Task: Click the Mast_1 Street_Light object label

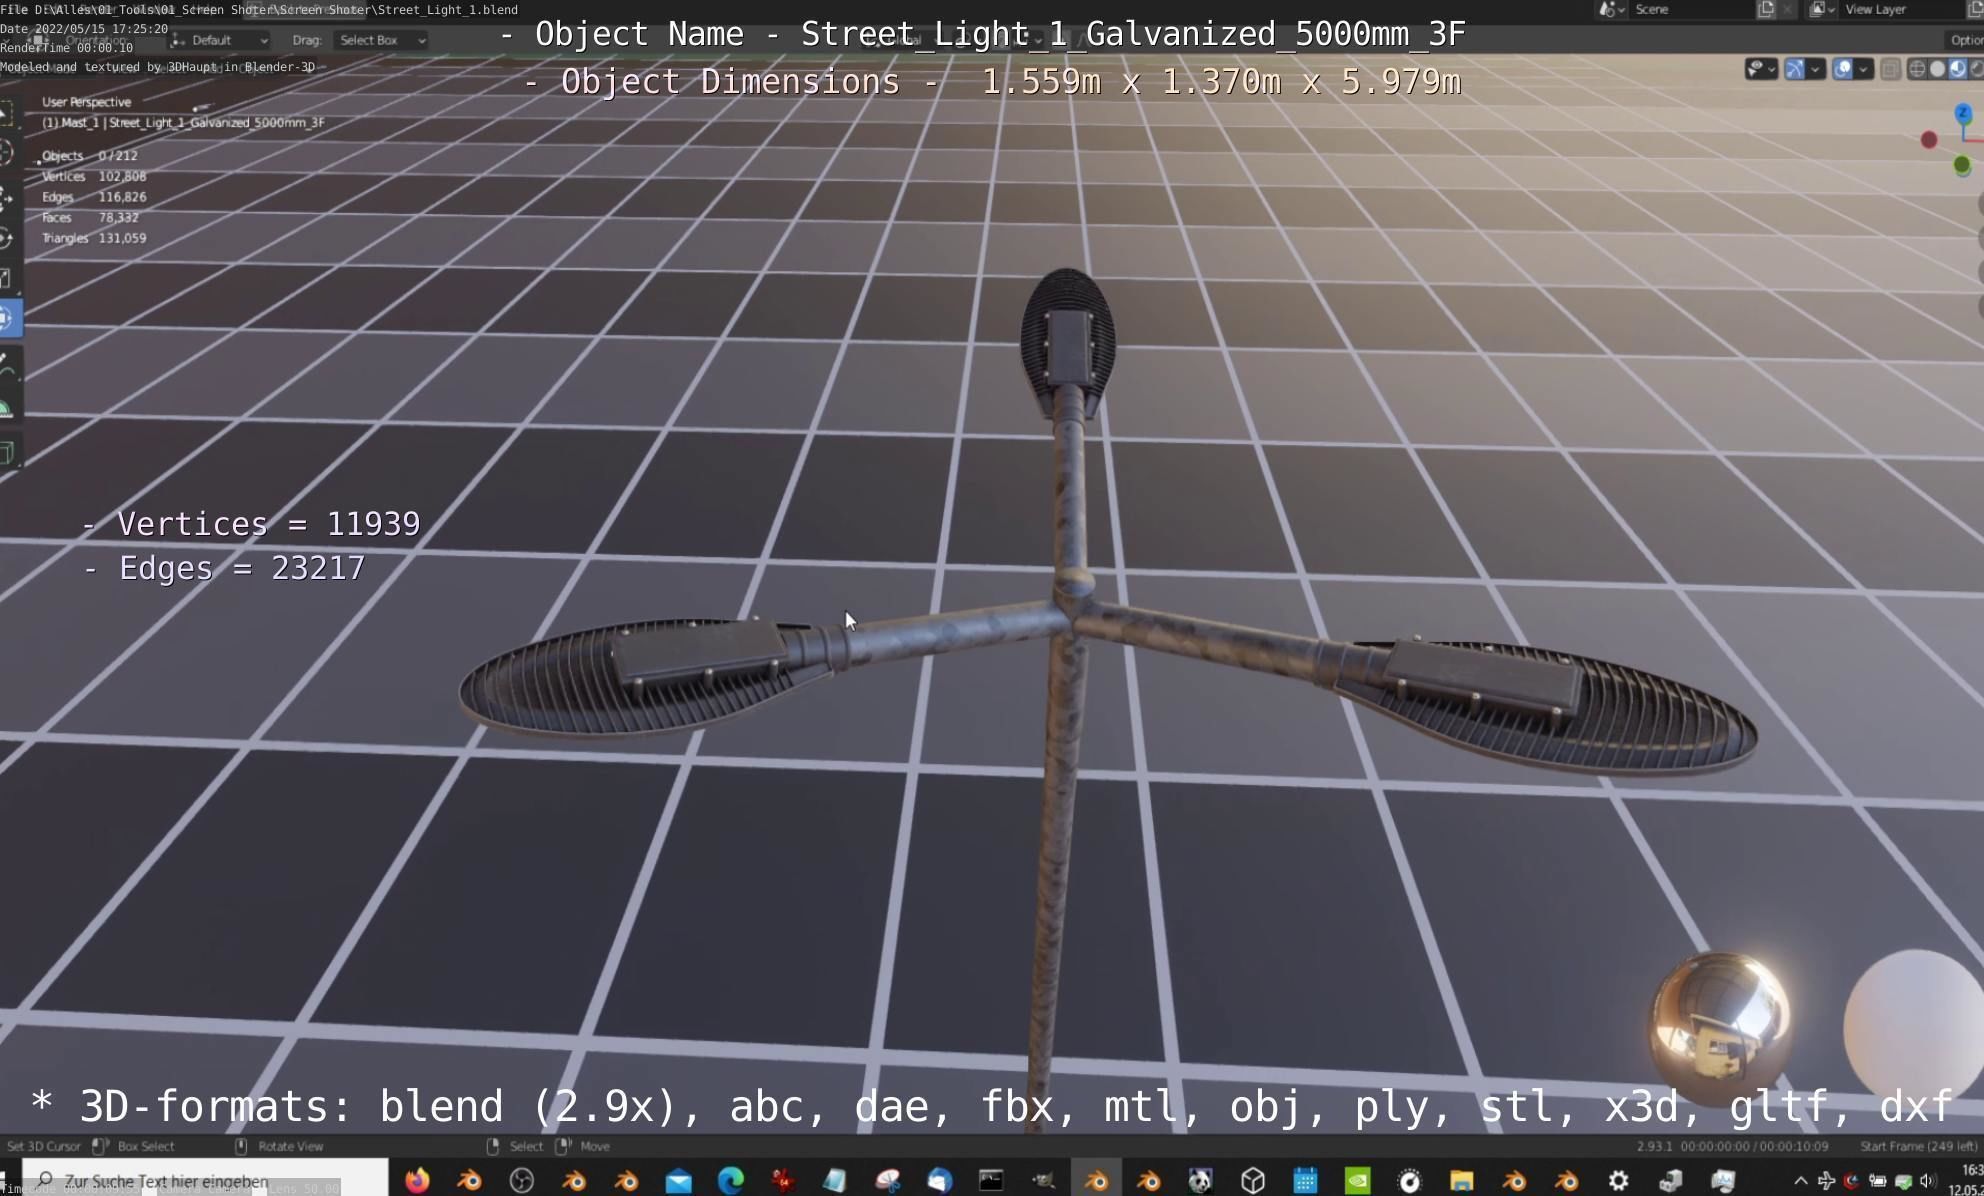Action: pos(183,122)
